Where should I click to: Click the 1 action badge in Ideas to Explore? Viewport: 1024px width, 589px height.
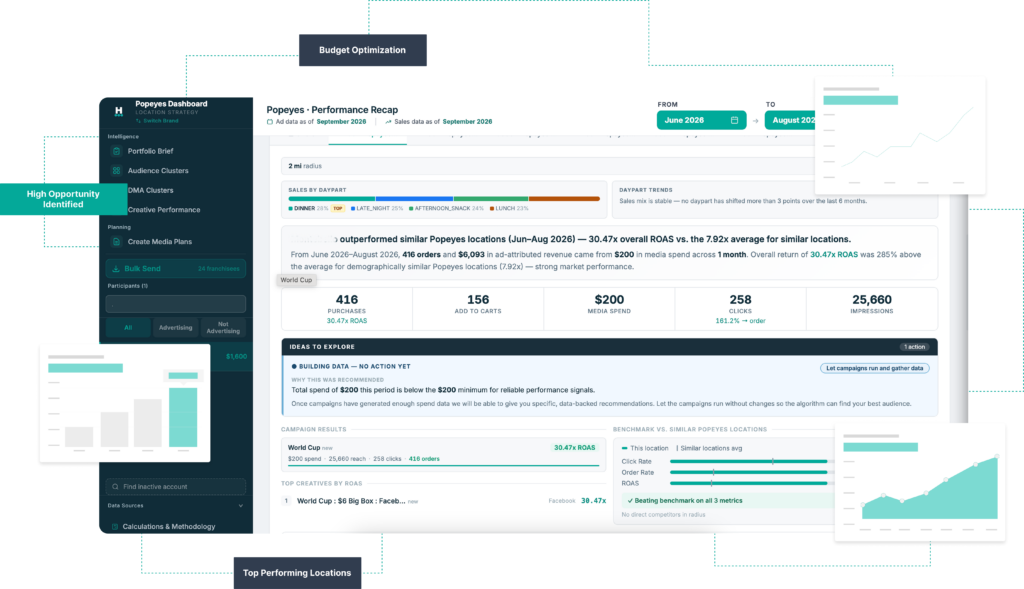coord(914,347)
